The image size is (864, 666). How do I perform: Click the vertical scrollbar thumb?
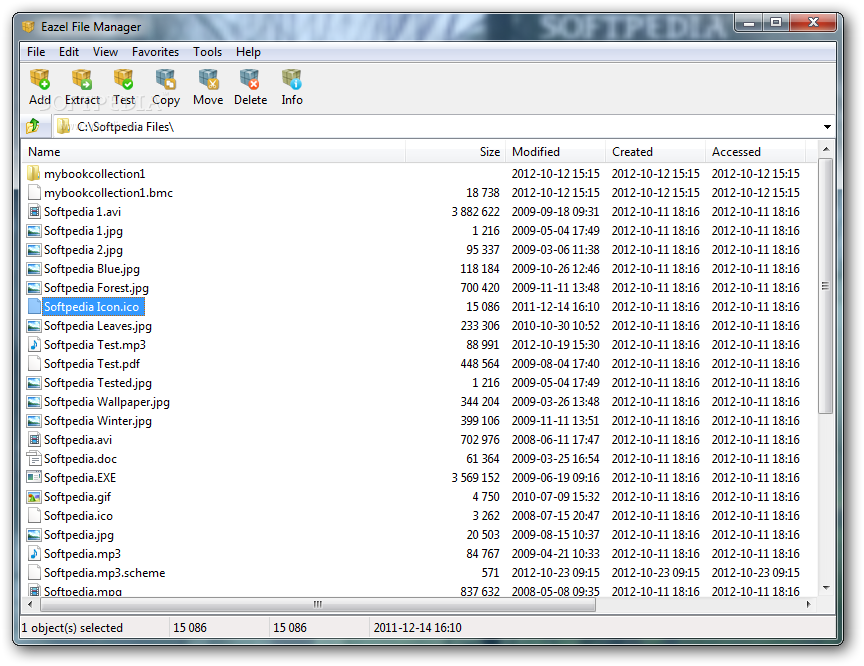click(x=825, y=286)
